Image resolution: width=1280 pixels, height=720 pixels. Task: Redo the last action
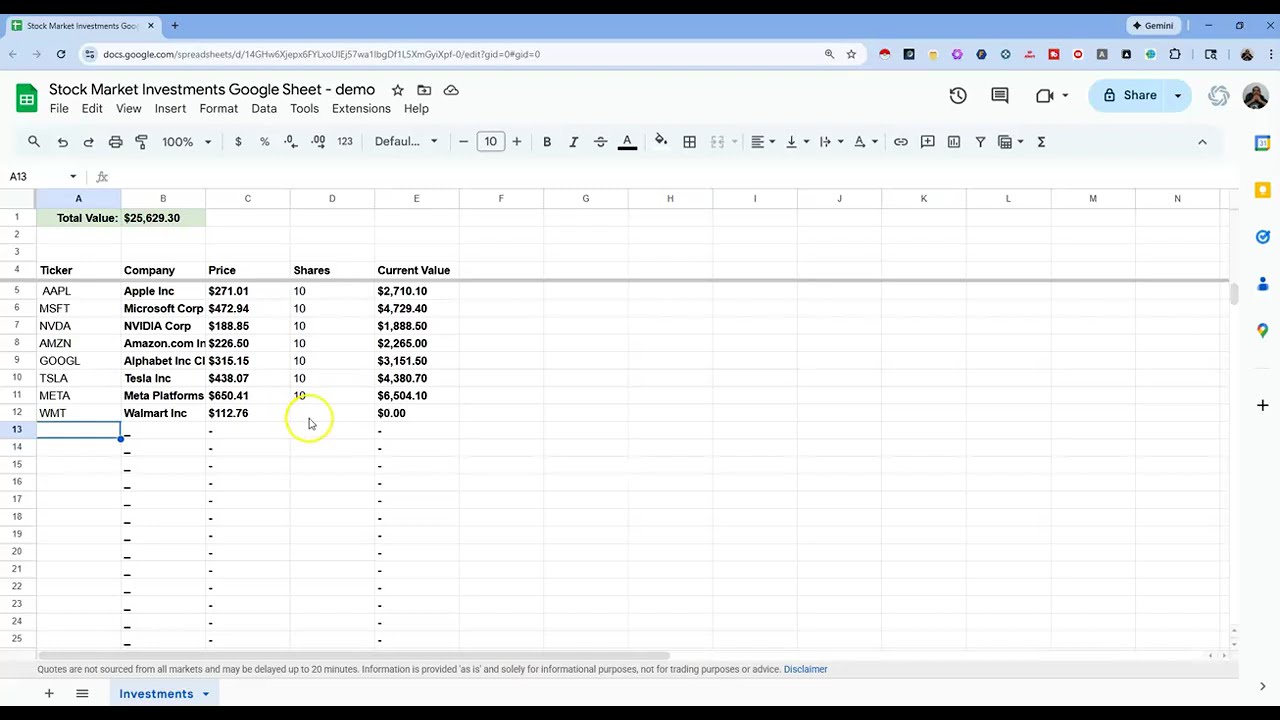click(x=88, y=142)
